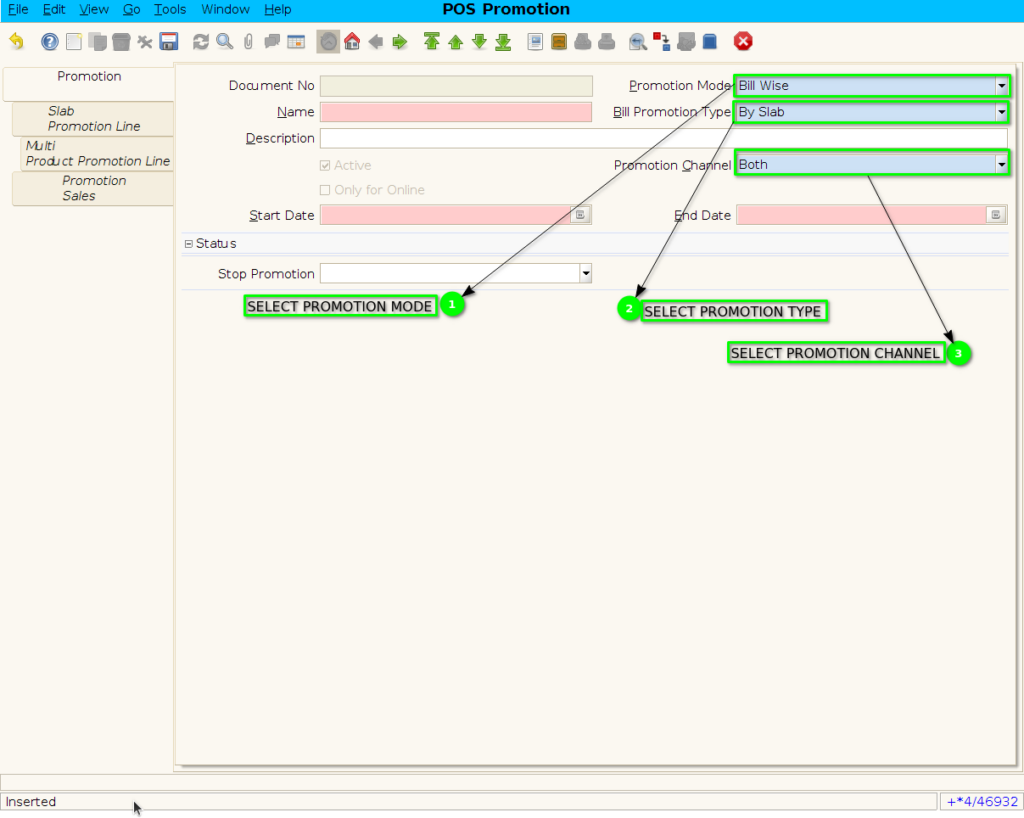Toggle grid view with the table icon
The image size is (1024, 818).
pyautogui.click(x=296, y=42)
